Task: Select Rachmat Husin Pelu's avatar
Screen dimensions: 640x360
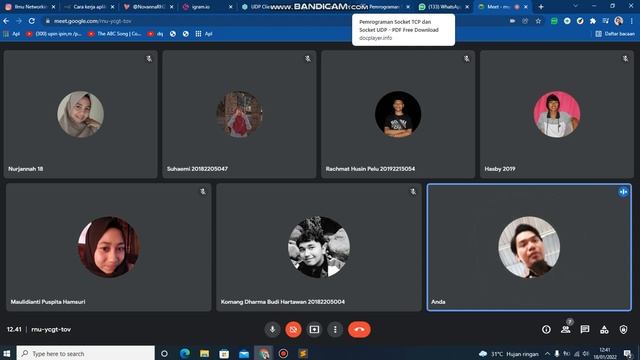Action: 398,114
